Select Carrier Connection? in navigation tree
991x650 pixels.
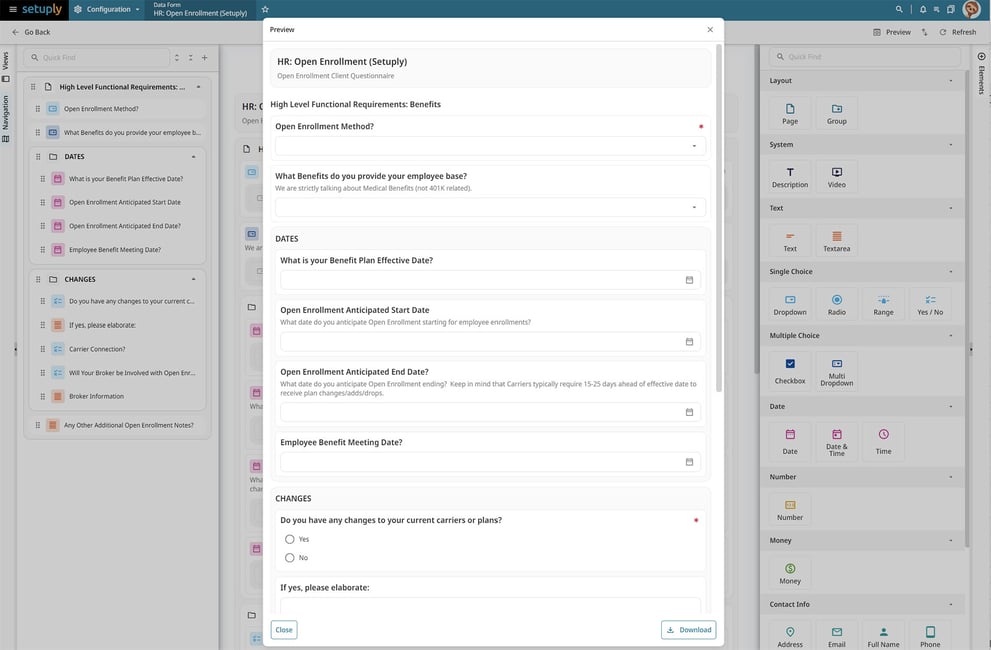[97, 349]
